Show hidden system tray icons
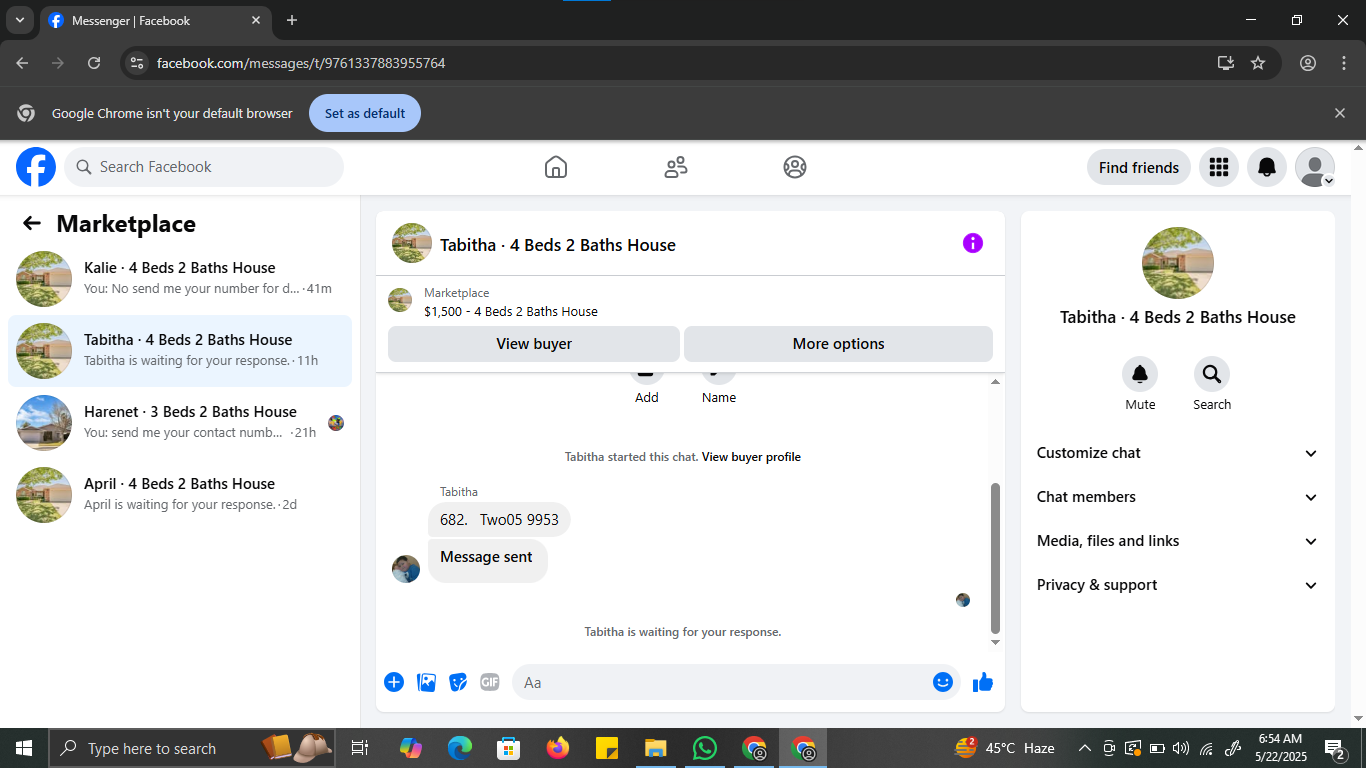 click(1084, 748)
